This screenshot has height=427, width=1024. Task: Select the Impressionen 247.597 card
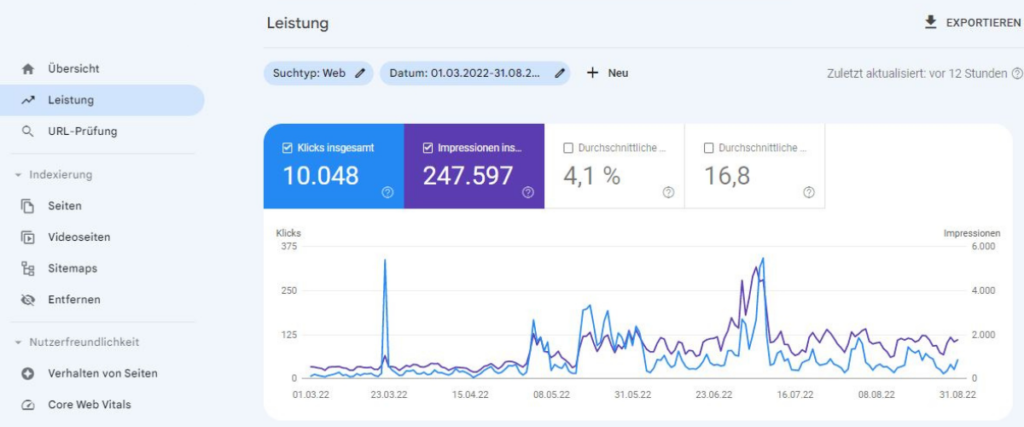click(474, 166)
